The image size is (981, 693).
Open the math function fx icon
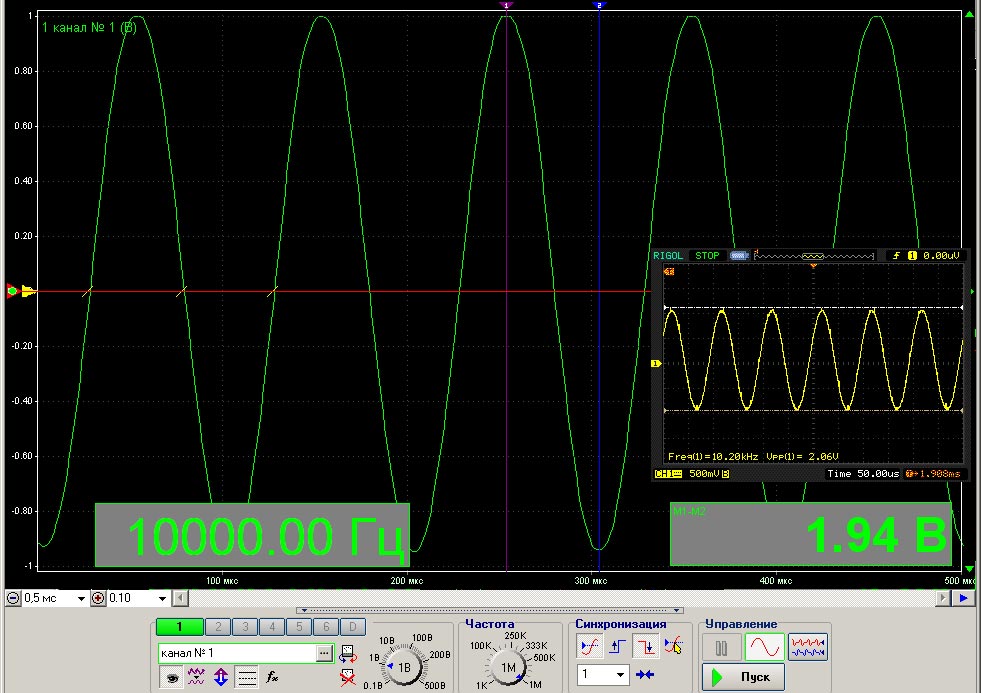coord(271,677)
